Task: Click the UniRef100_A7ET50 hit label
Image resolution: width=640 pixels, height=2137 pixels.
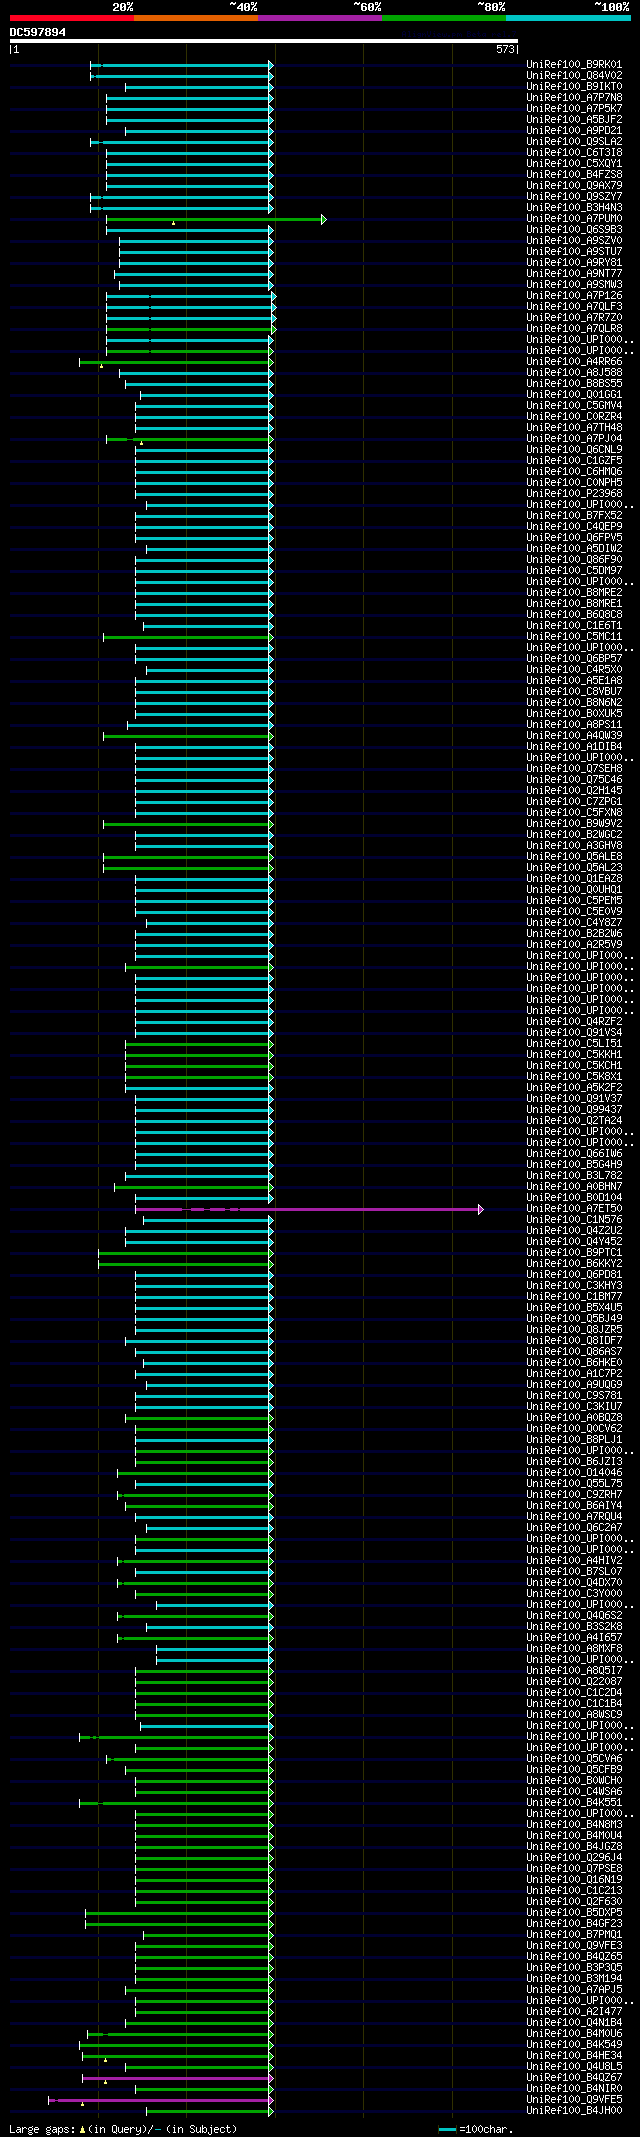Action: pos(574,1209)
